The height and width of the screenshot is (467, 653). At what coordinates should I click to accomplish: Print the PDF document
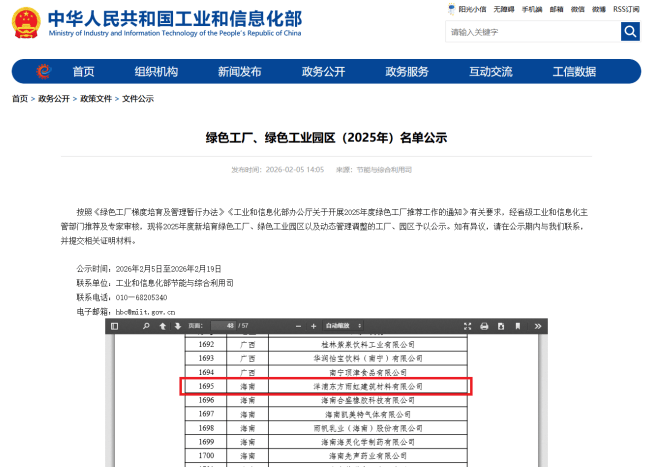(x=485, y=326)
